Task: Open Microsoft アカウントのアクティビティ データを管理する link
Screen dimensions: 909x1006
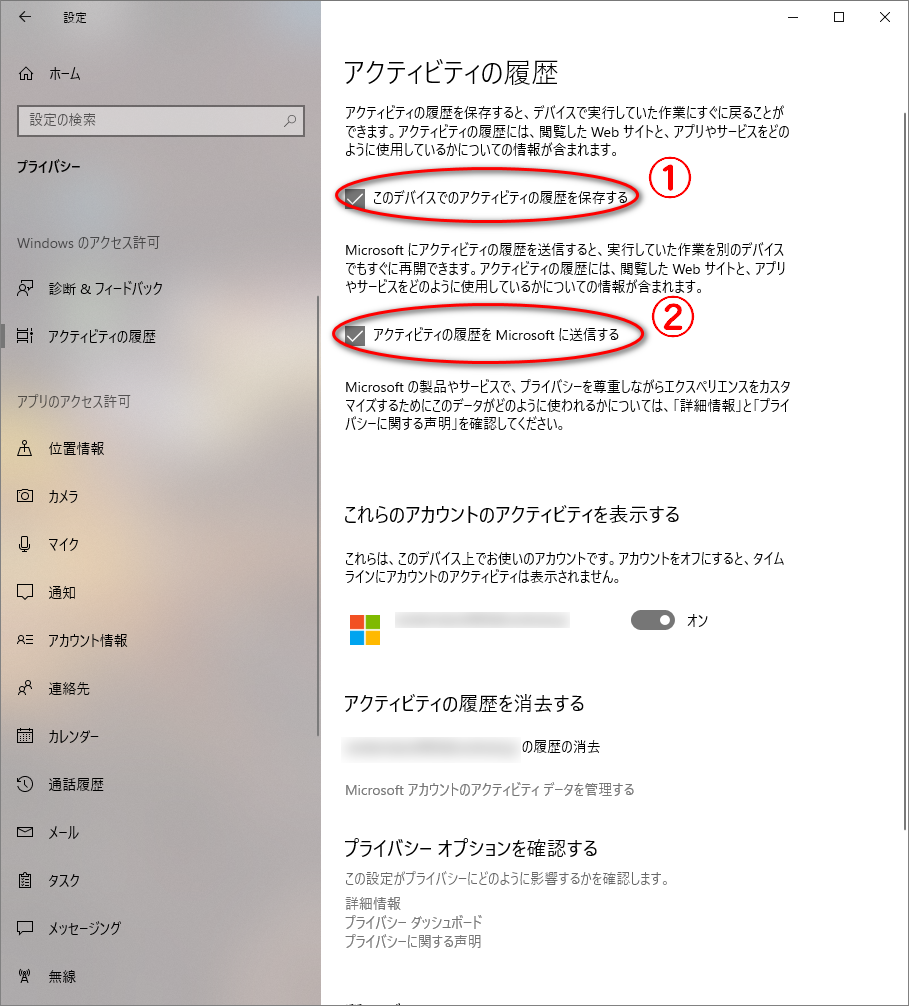Action: (489, 790)
